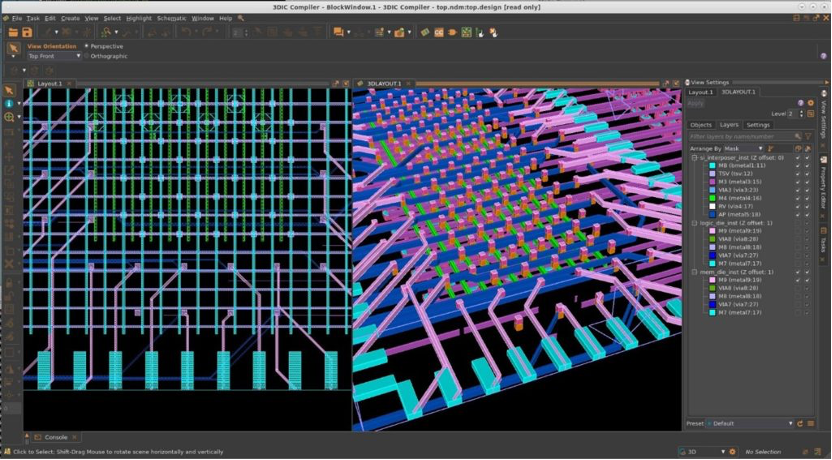Click the info icon in the left sidebar

9,103
